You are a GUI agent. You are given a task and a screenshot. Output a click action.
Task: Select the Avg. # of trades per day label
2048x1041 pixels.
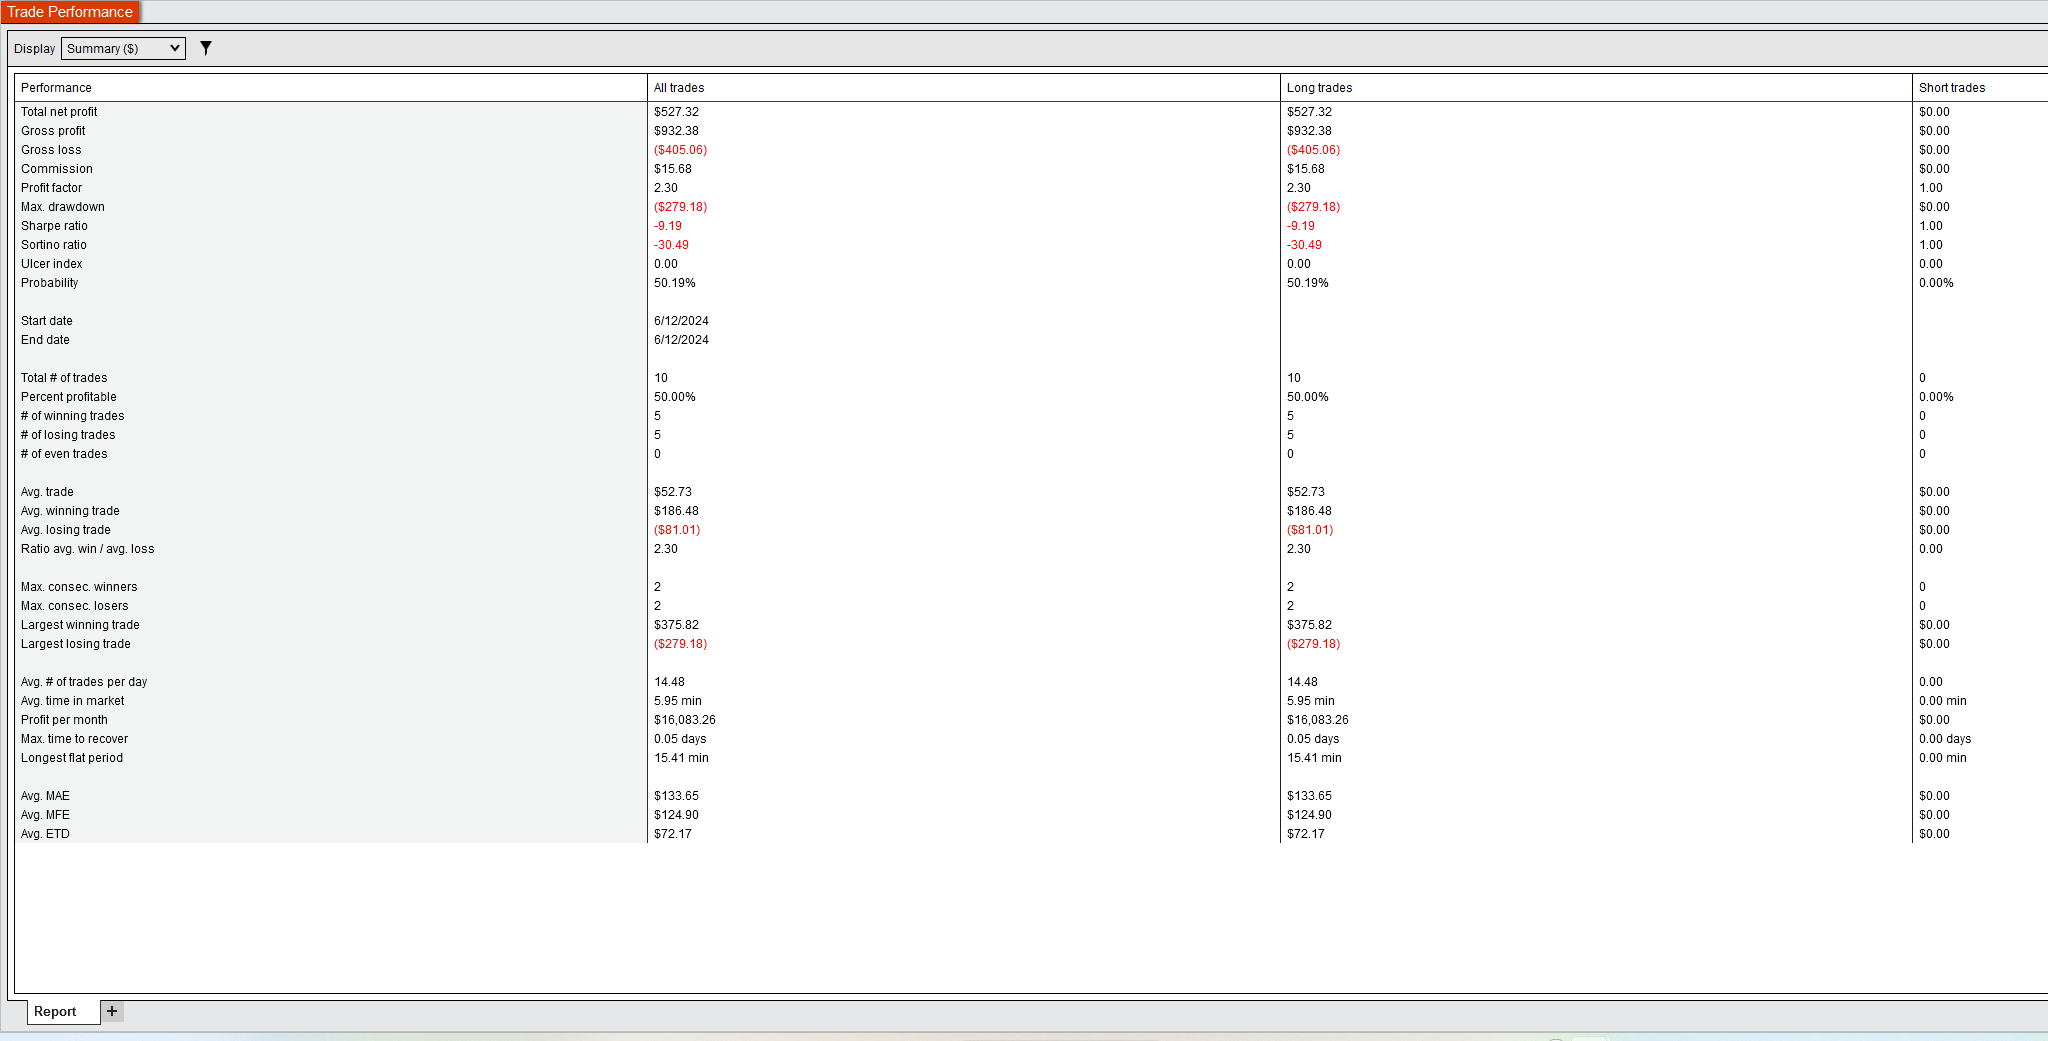tap(84, 682)
